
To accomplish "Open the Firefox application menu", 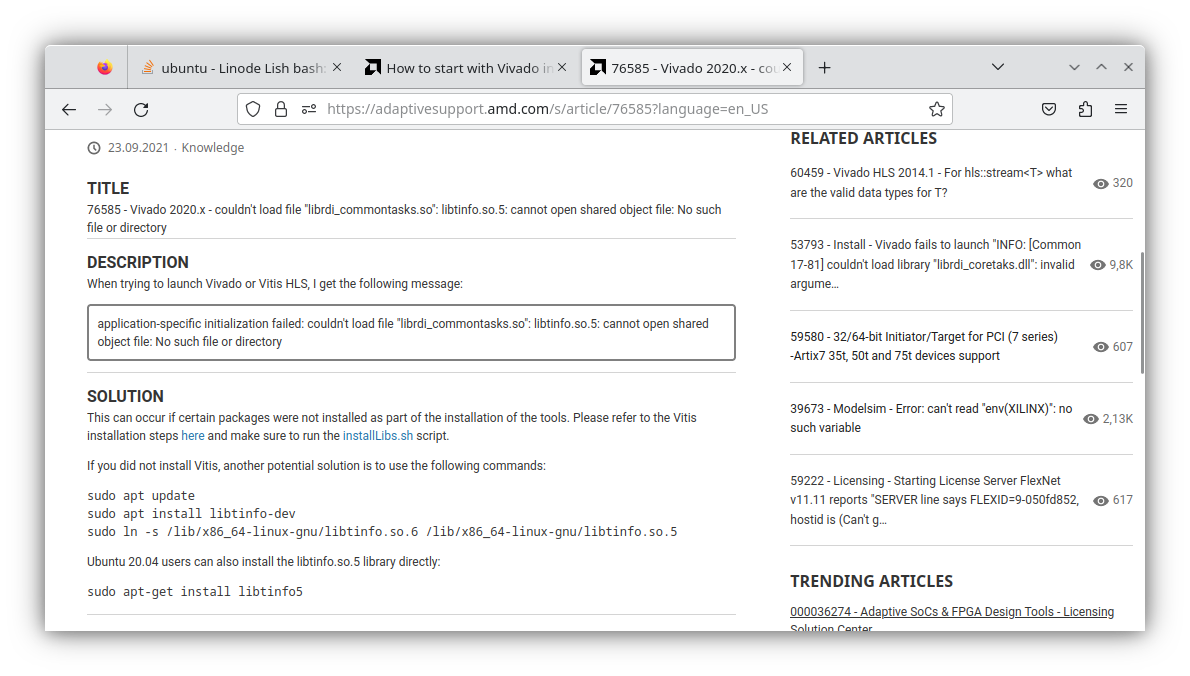I will coord(1121,108).
